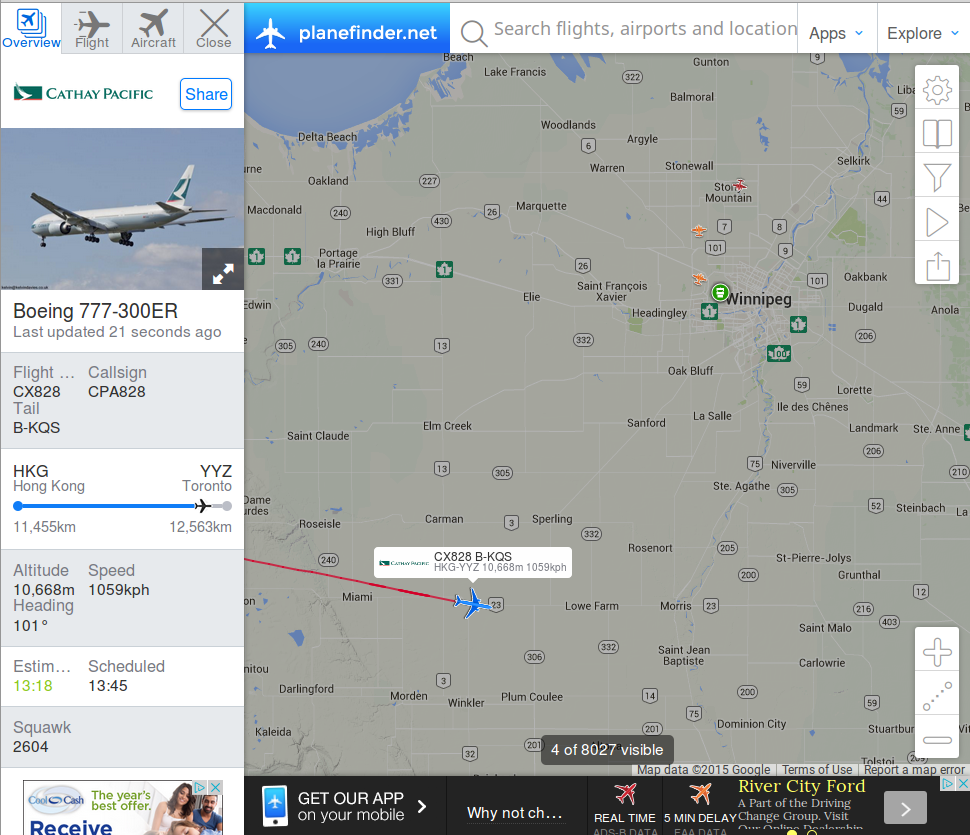This screenshot has width=970, height=835.
Task: Open the bookmarks book icon
Action: coord(937,134)
